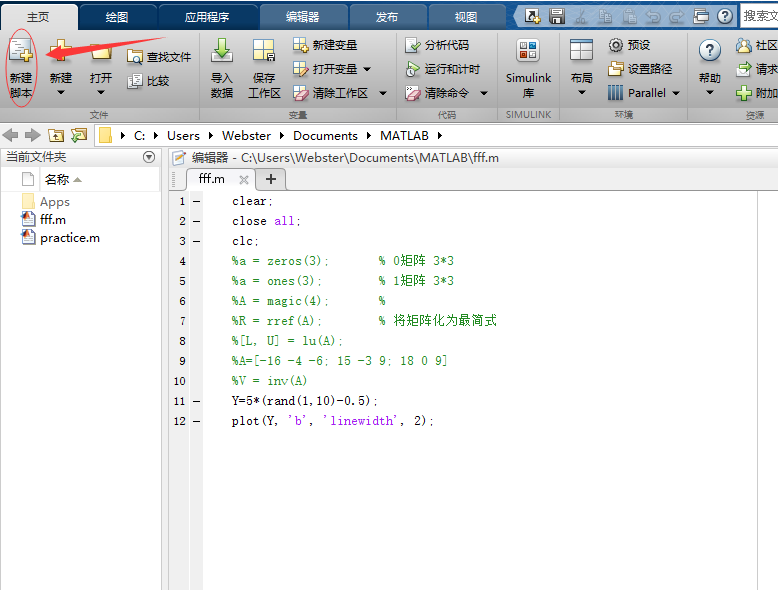Click Run and Time (运行和计时)
Image resolution: width=778 pixels, height=590 pixels.
pos(442,69)
